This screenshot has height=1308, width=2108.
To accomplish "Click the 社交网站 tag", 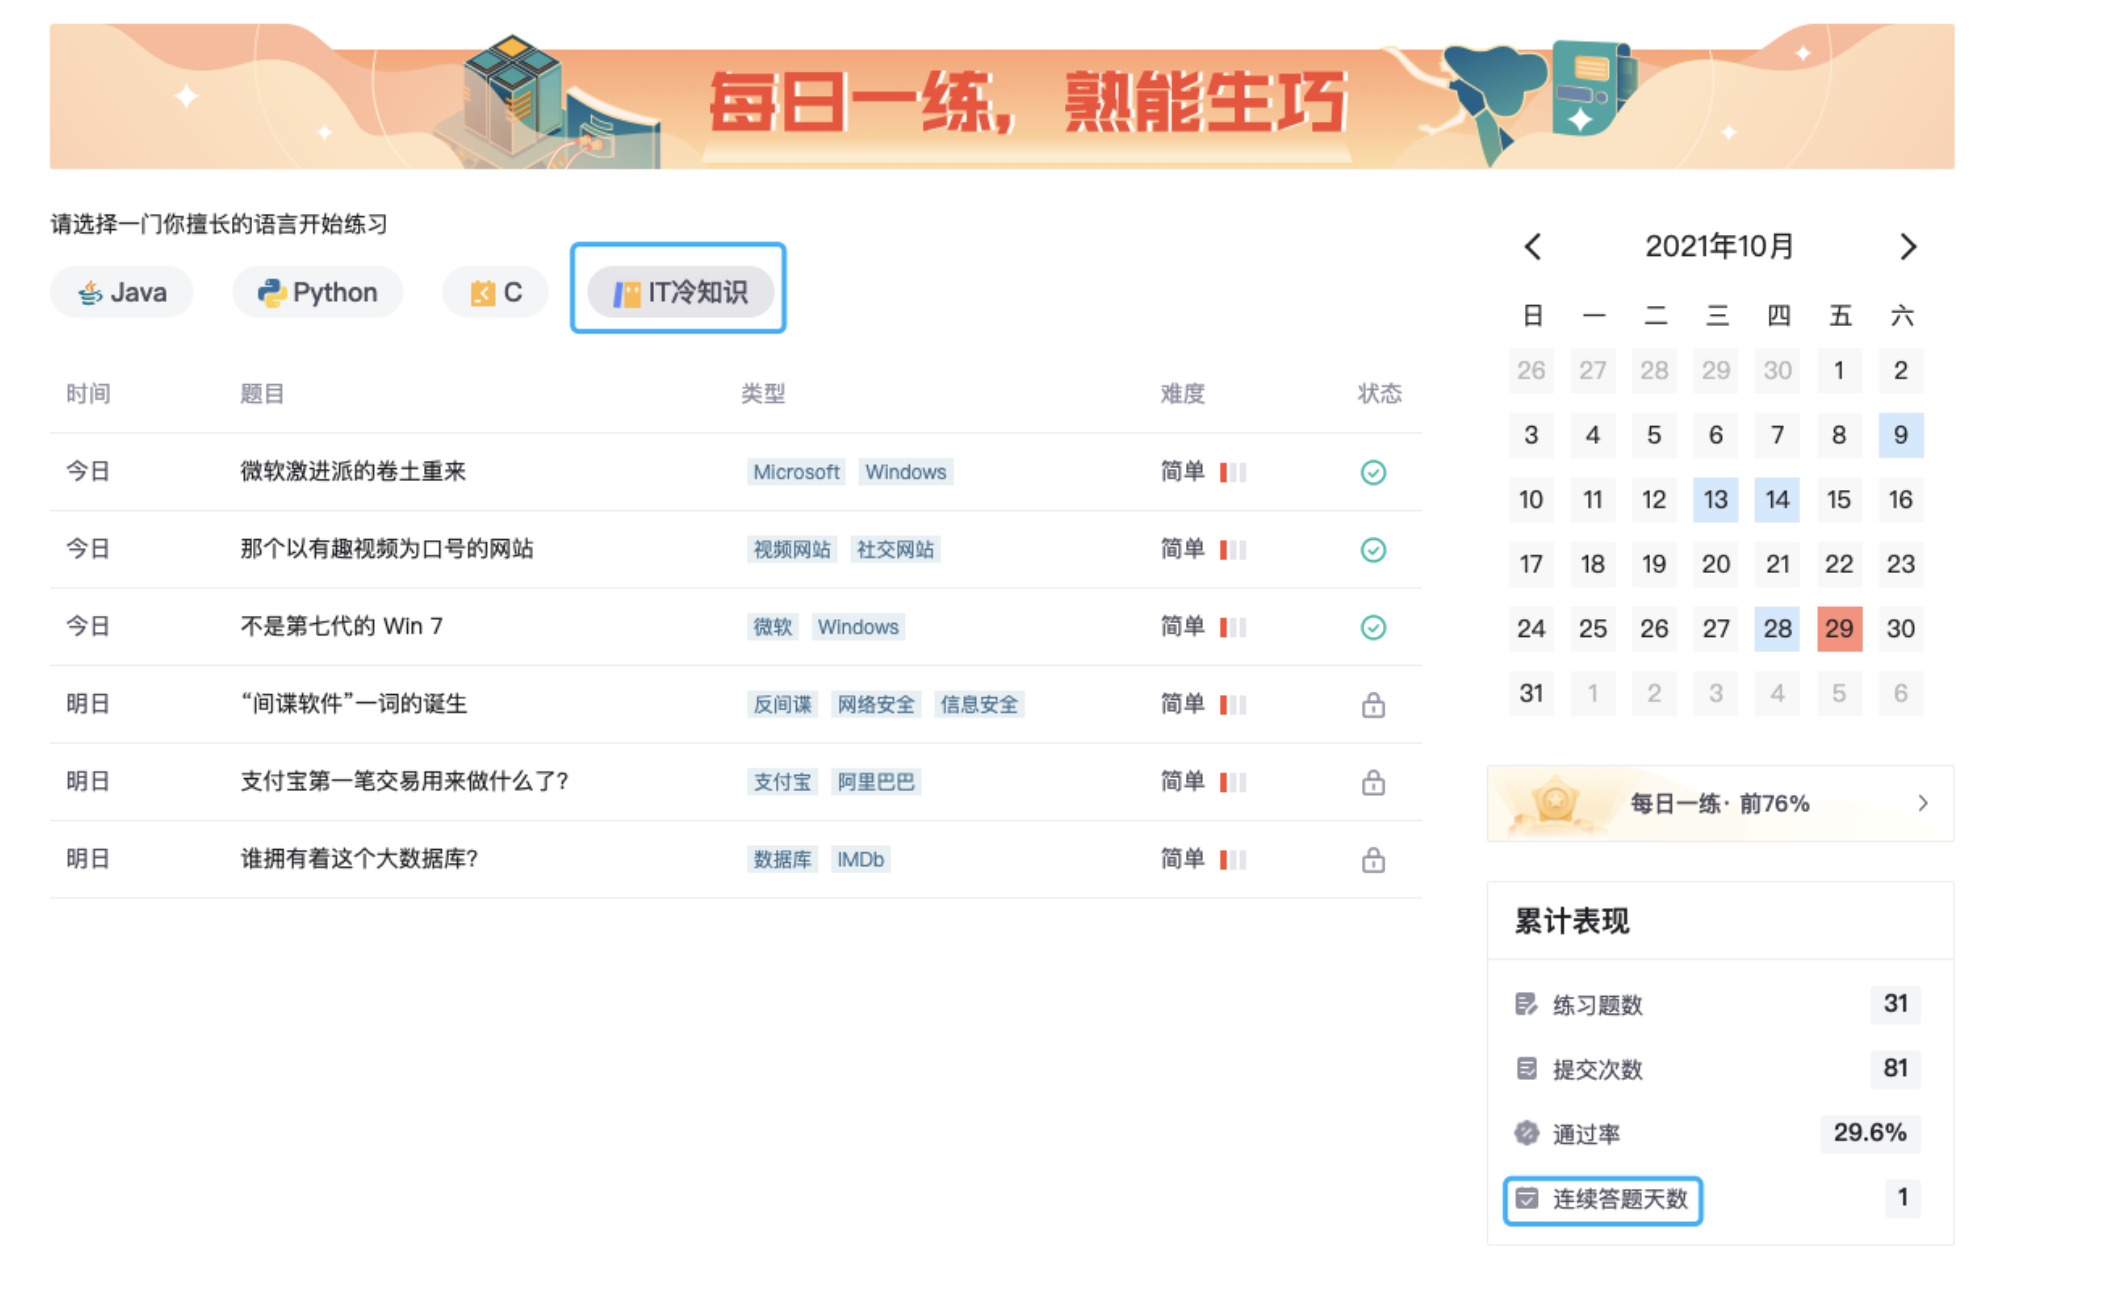I will pyautogui.click(x=895, y=550).
